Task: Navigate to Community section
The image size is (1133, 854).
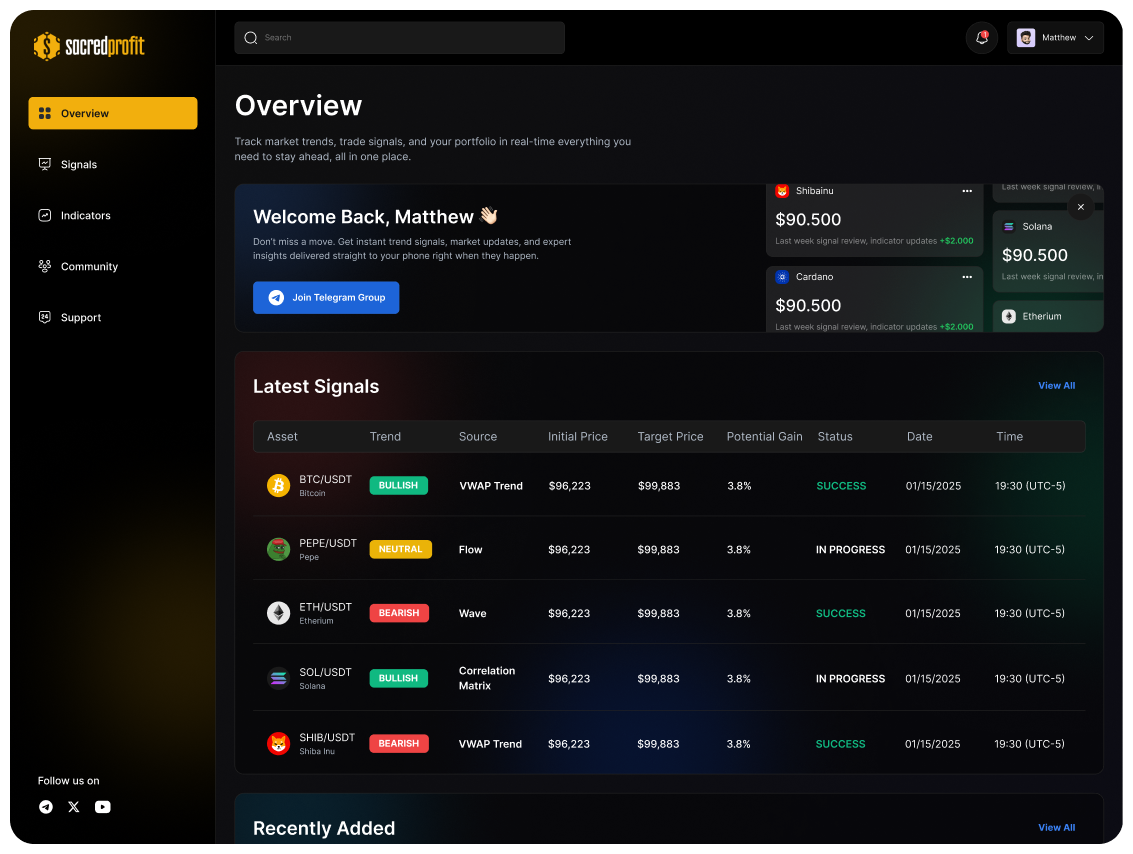Action: click(x=89, y=267)
